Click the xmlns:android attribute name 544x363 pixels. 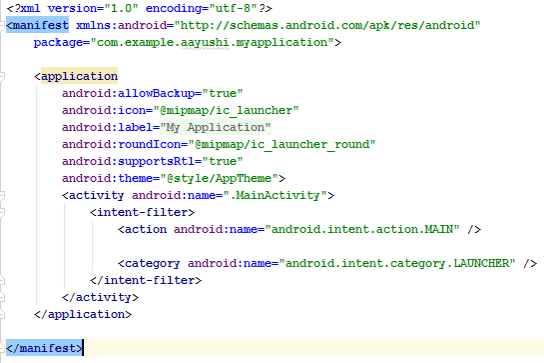pos(121,25)
